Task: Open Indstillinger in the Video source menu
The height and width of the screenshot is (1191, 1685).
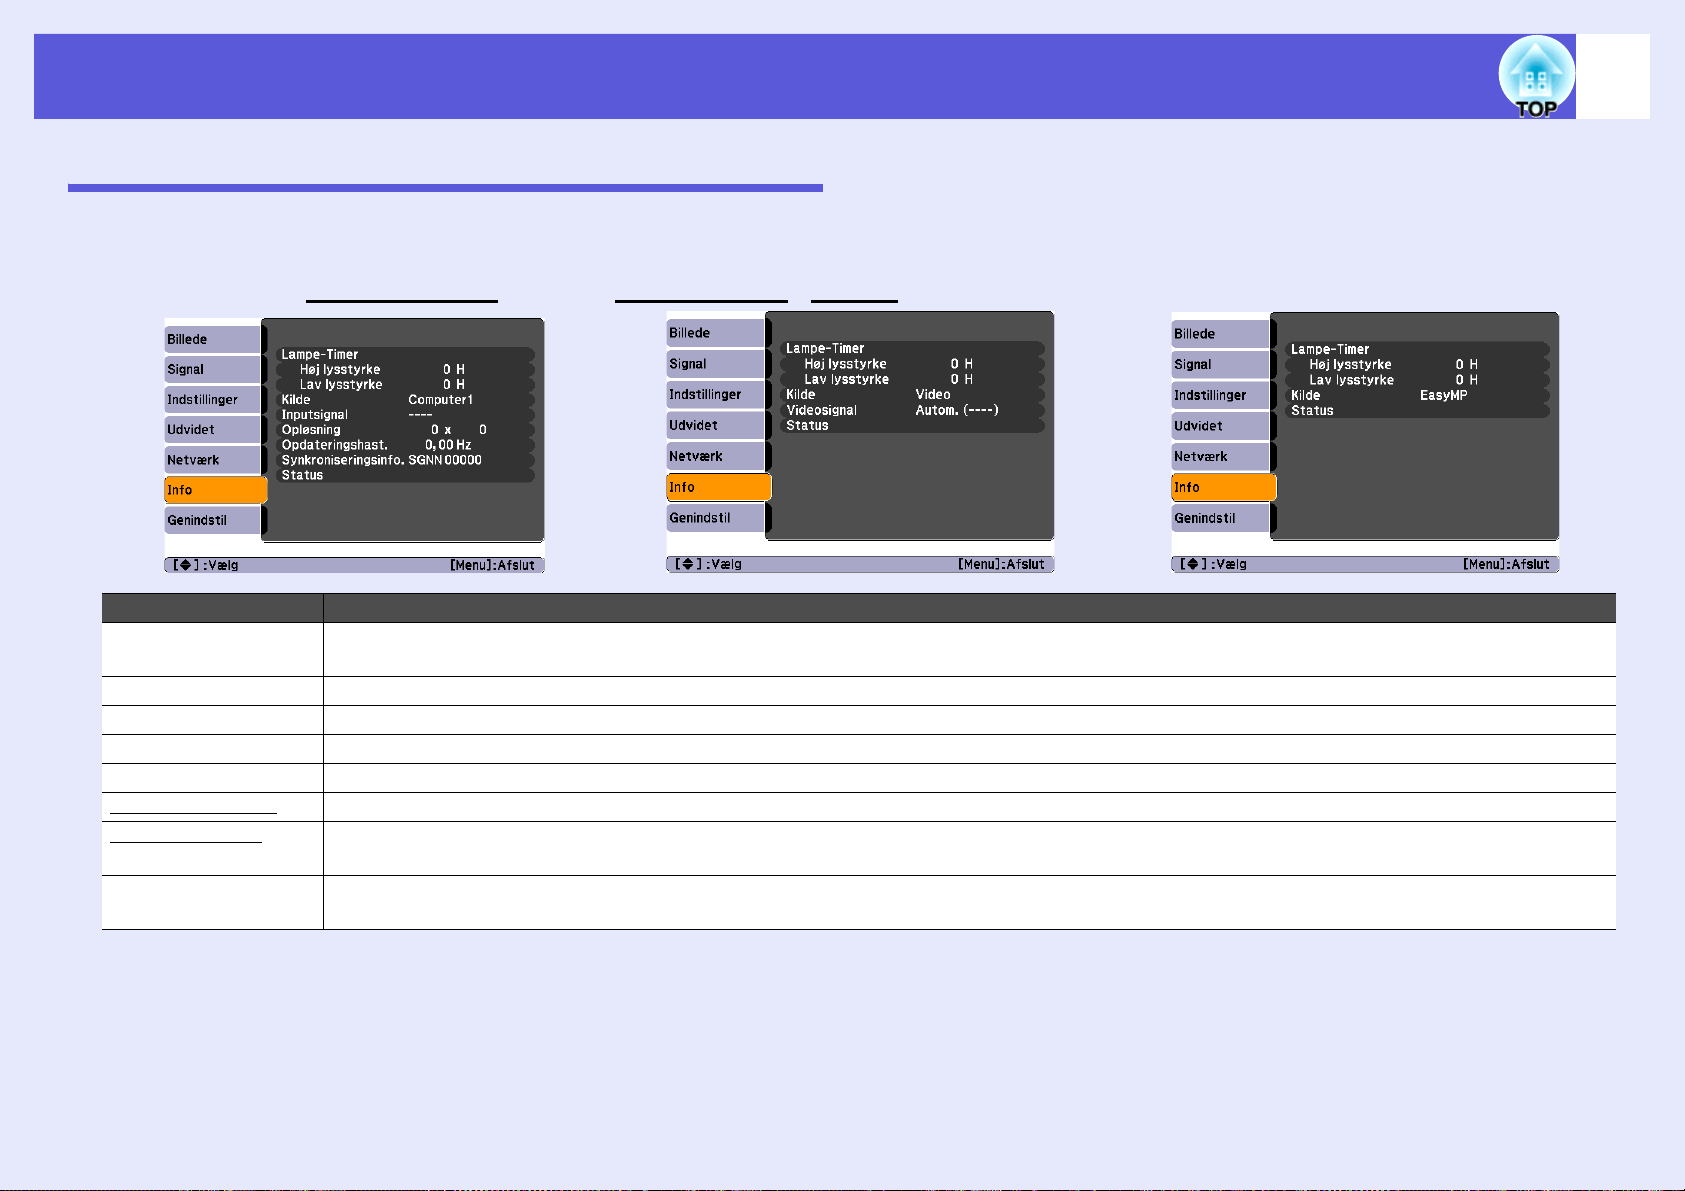Action: 716,394
